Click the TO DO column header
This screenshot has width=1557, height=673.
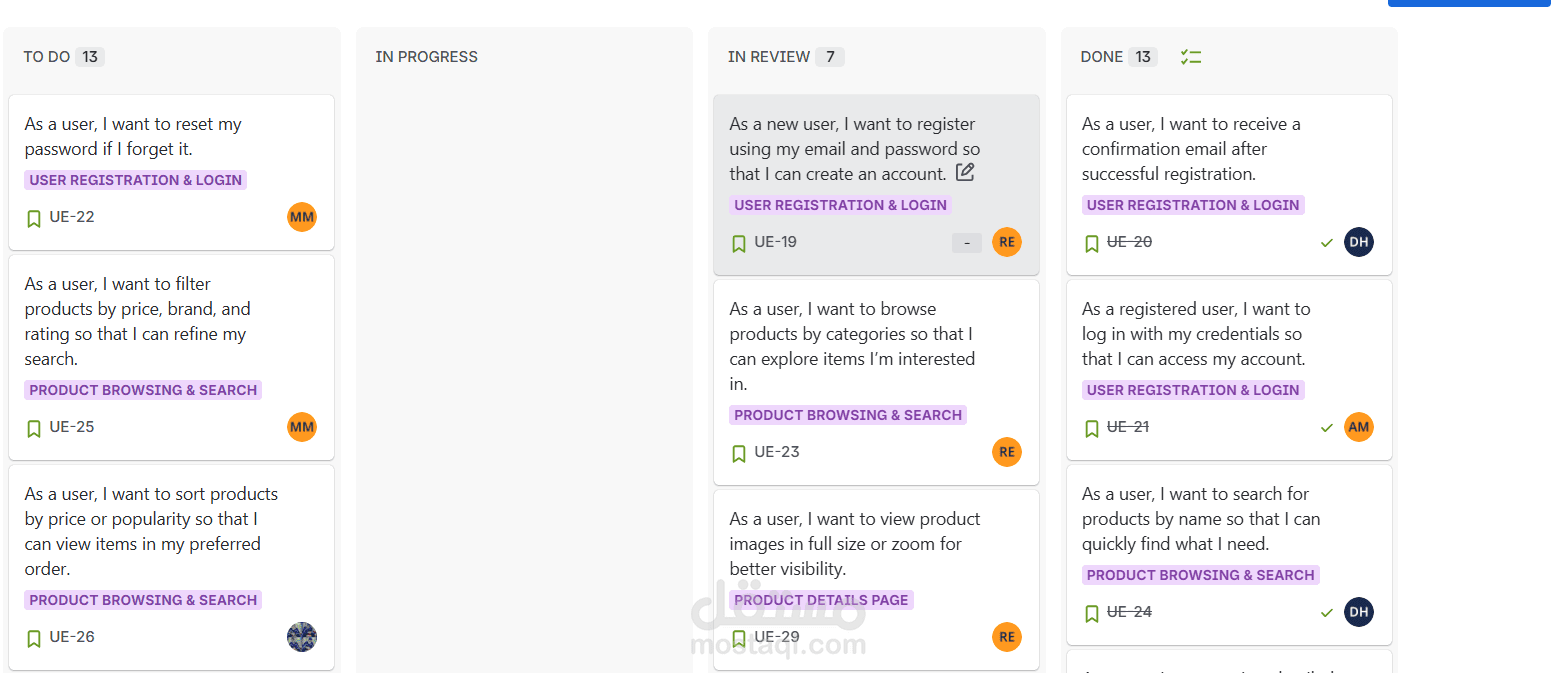47,57
